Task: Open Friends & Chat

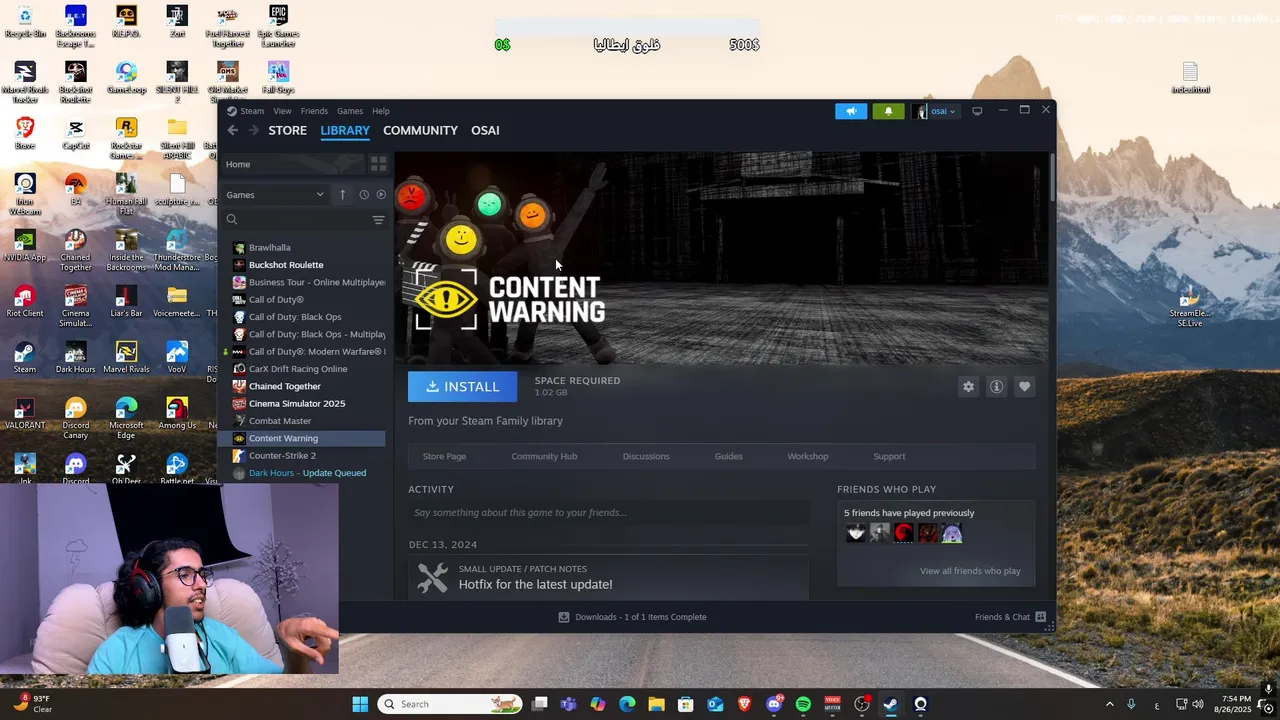Action: coord(1010,617)
